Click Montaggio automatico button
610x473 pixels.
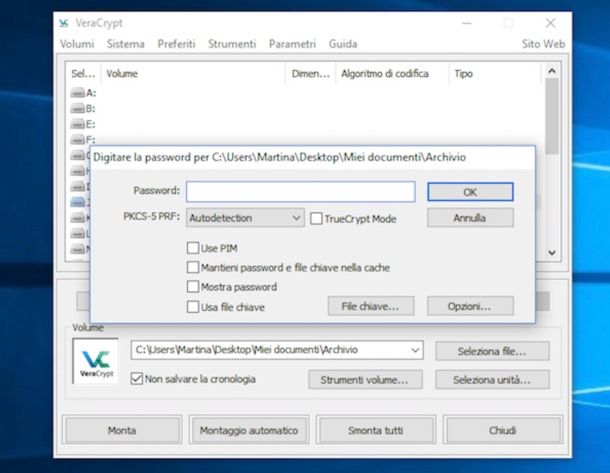point(249,430)
